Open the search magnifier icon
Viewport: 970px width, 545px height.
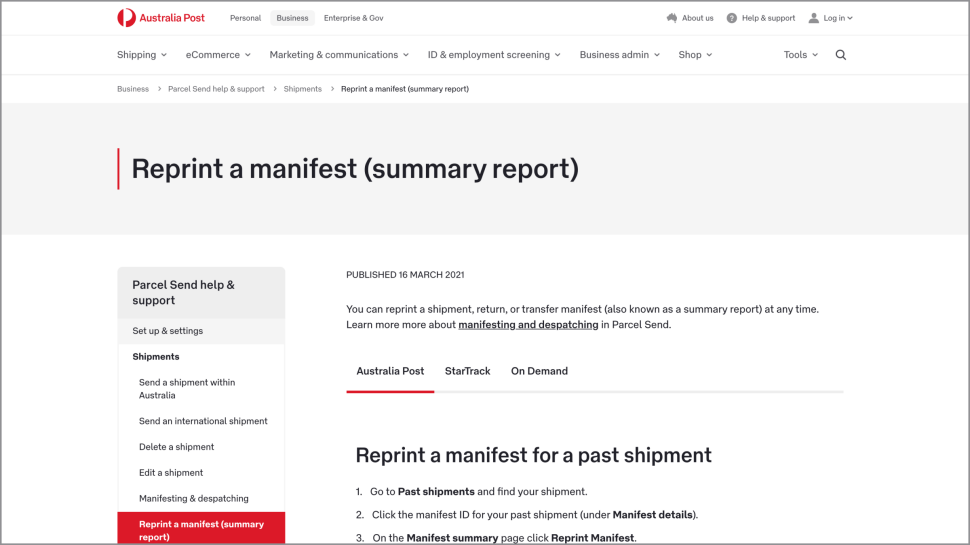tap(840, 55)
